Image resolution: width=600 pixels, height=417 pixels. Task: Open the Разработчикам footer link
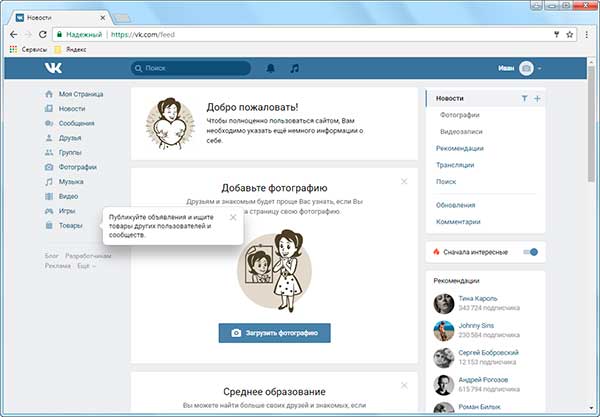point(89,256)
